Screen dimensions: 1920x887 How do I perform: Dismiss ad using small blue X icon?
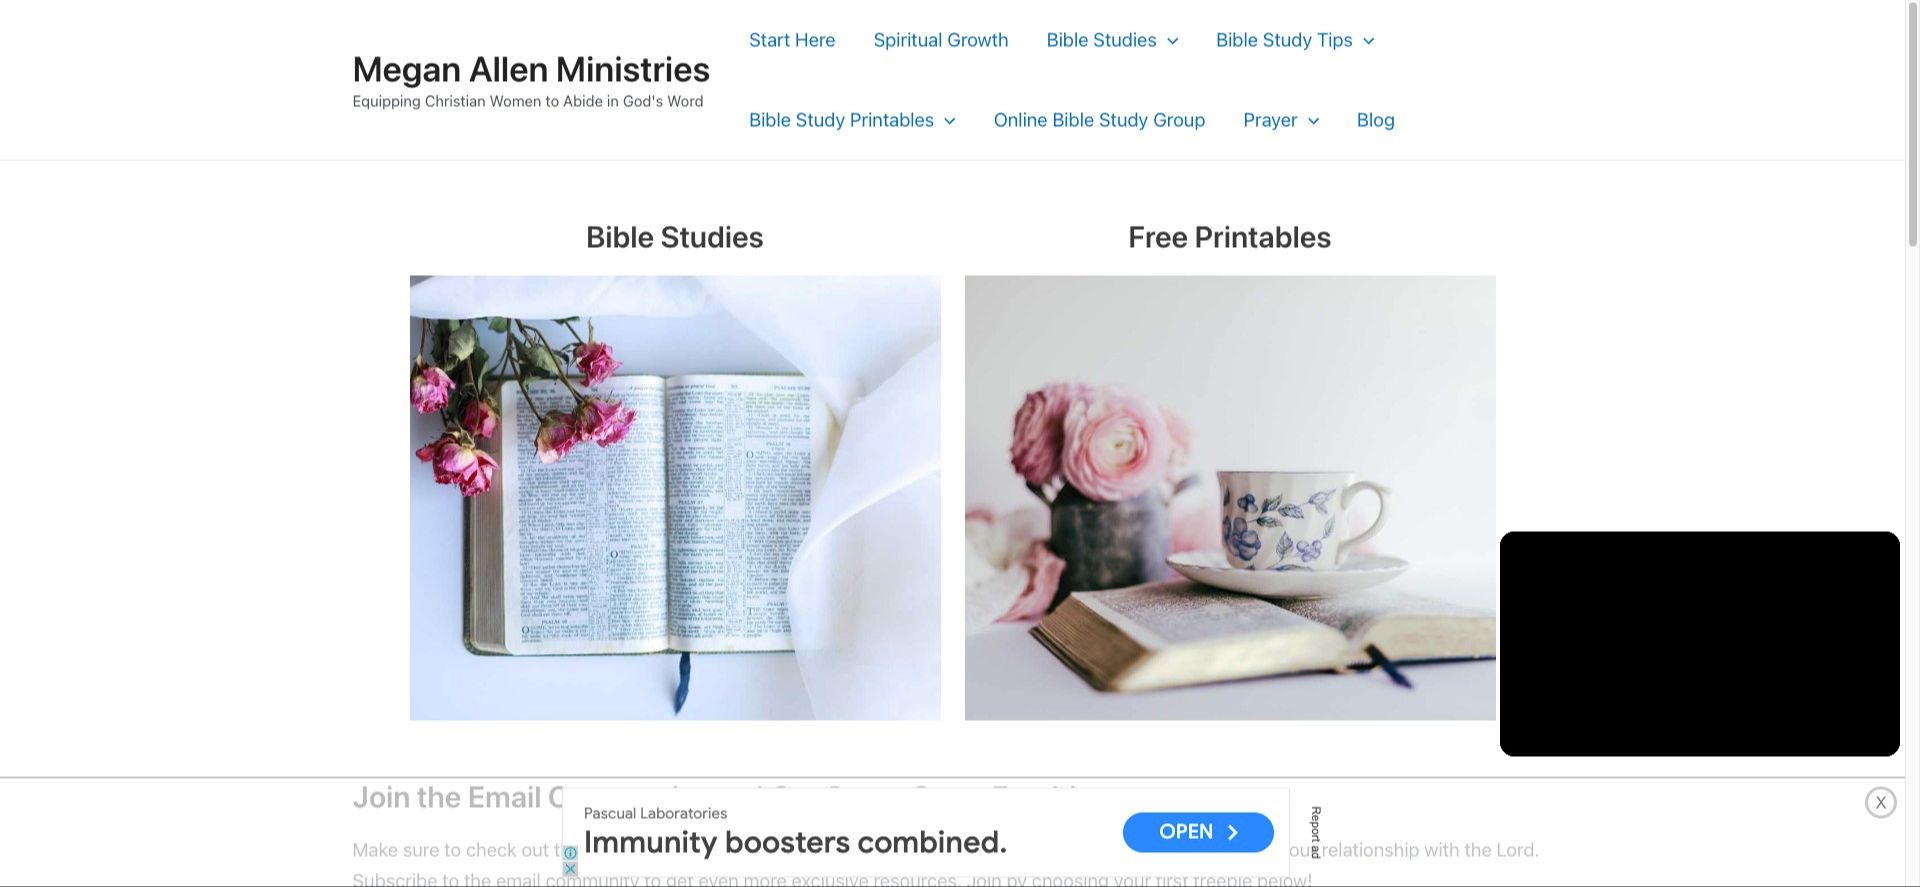570,869
